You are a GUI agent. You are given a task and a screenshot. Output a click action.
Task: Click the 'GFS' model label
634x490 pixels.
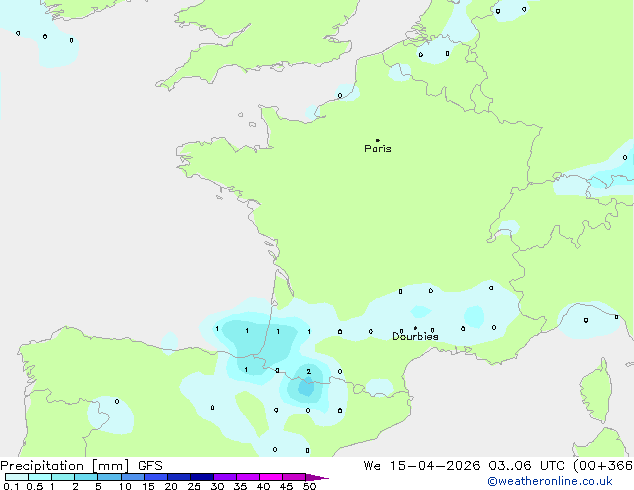coord(150,466)
